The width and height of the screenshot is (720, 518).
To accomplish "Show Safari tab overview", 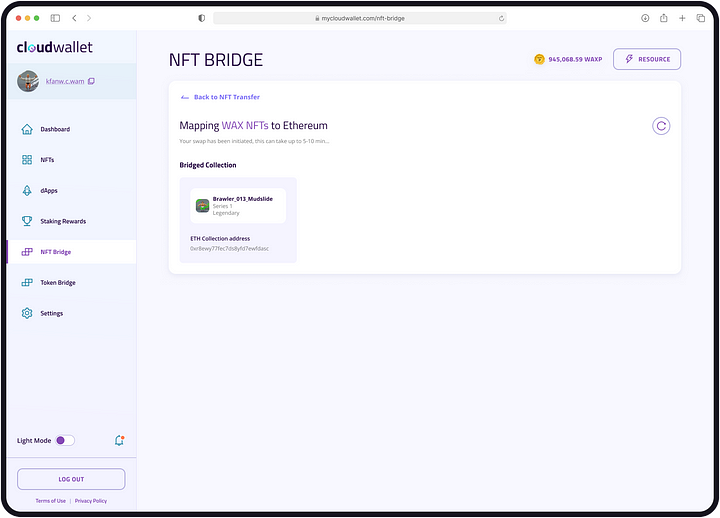I will (x=701, y=18).
